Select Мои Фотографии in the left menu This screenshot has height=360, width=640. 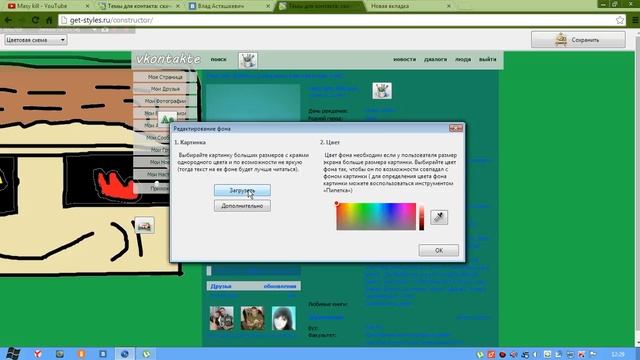coord(165,101)
